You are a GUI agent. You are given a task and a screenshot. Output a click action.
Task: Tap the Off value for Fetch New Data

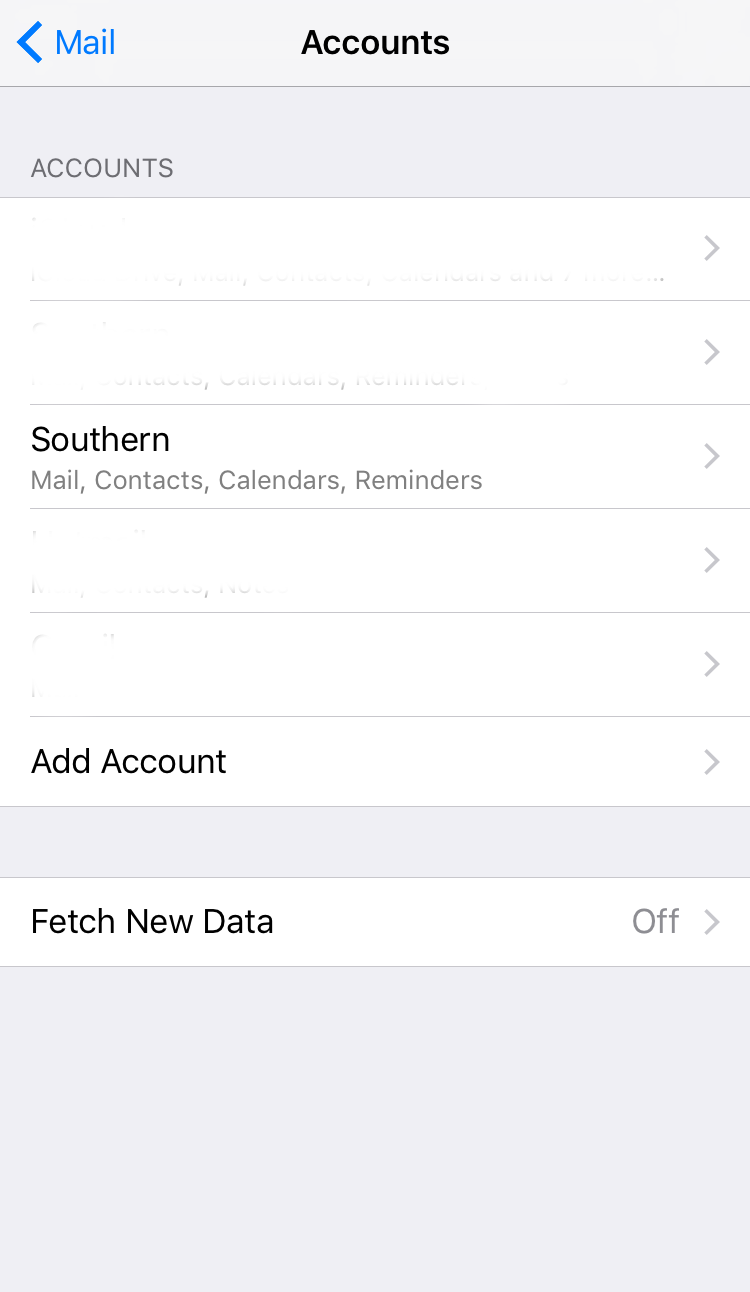655,921
